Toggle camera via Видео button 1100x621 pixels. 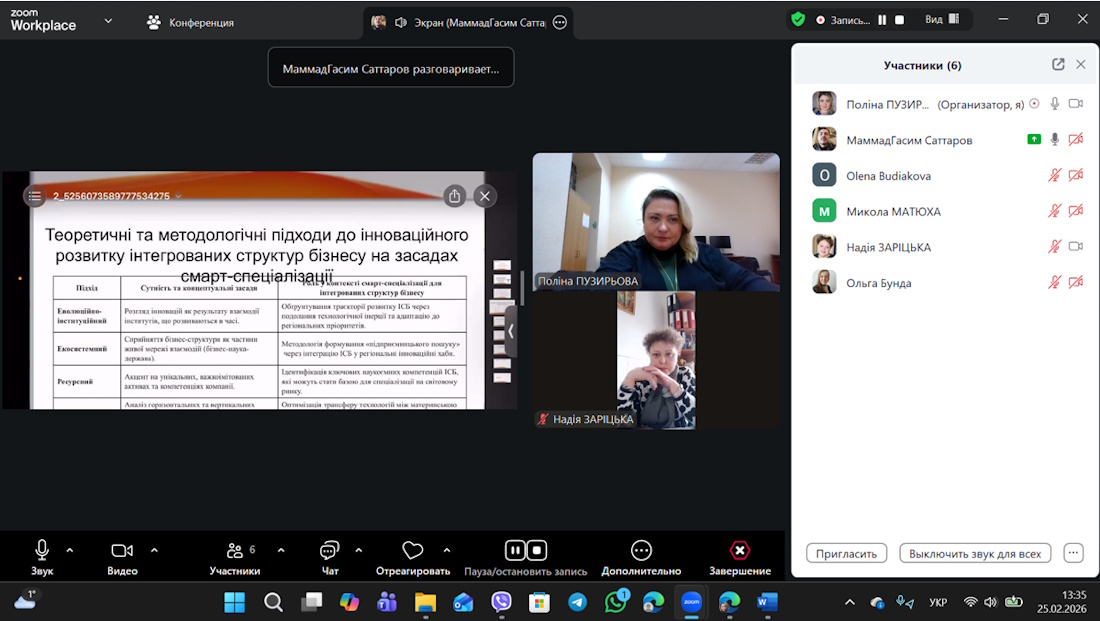[122, 551]
